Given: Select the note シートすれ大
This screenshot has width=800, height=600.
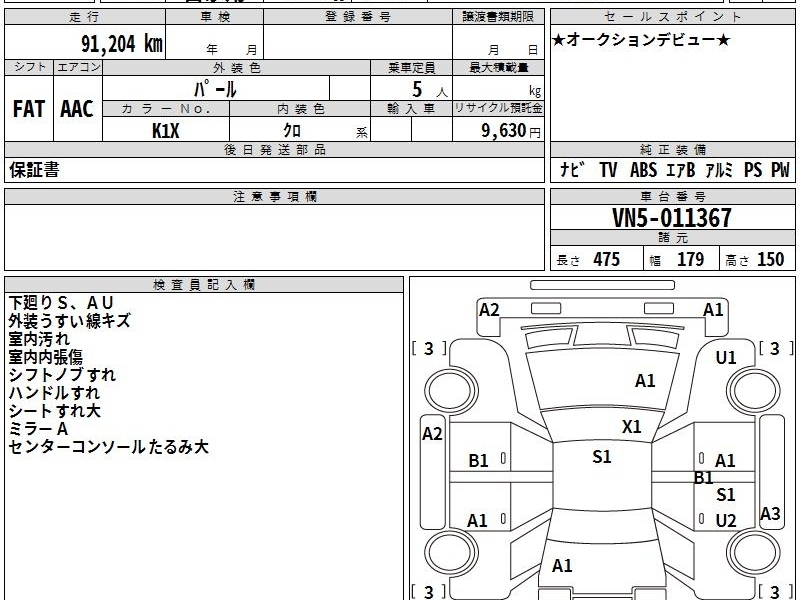Looking at the screenshot, I should click(x=54, y=411).
